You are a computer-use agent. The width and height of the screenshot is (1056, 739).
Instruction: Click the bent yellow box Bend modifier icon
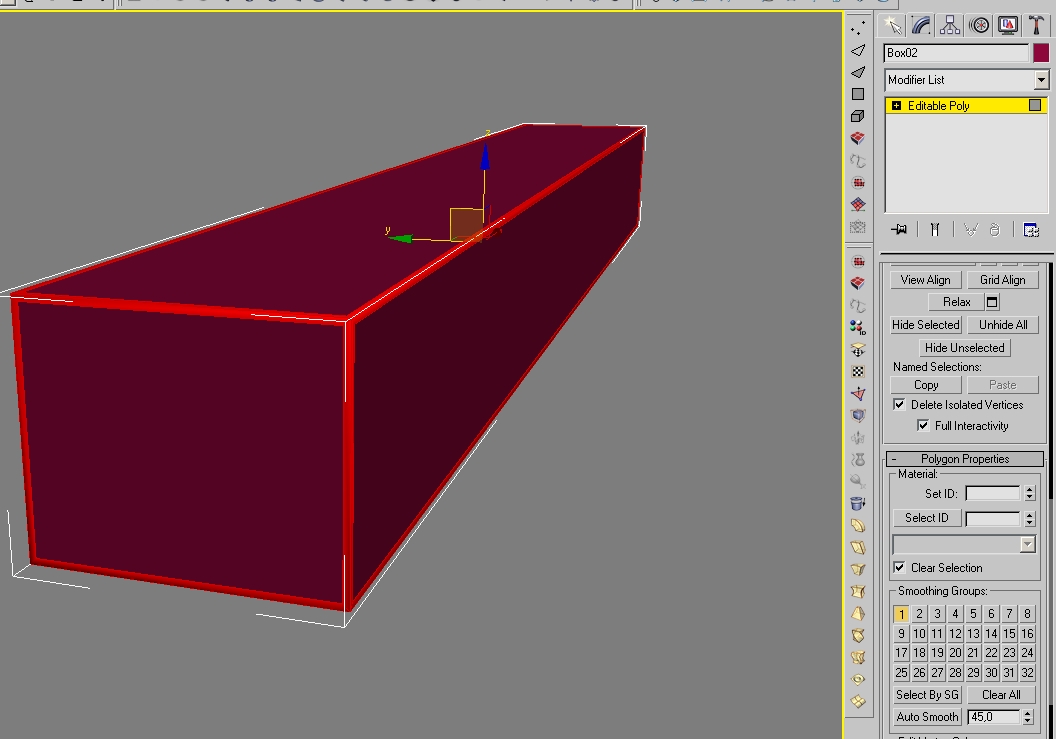[x=857, y=525]
